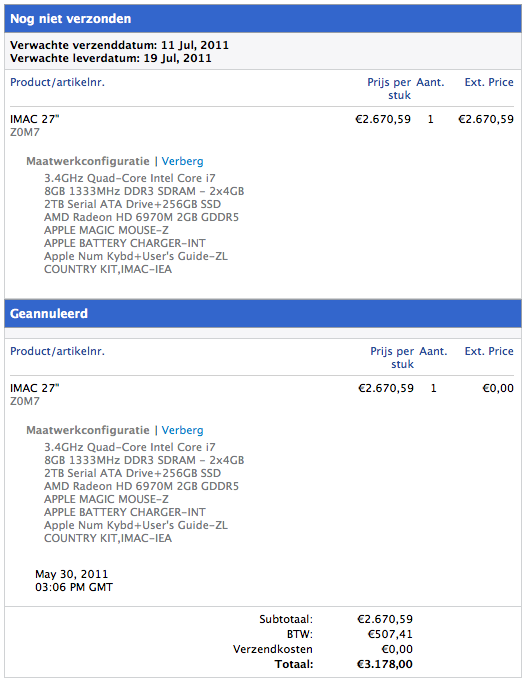Collapse the cancelled order's configuration via Verberg

[x=182, y=430]
